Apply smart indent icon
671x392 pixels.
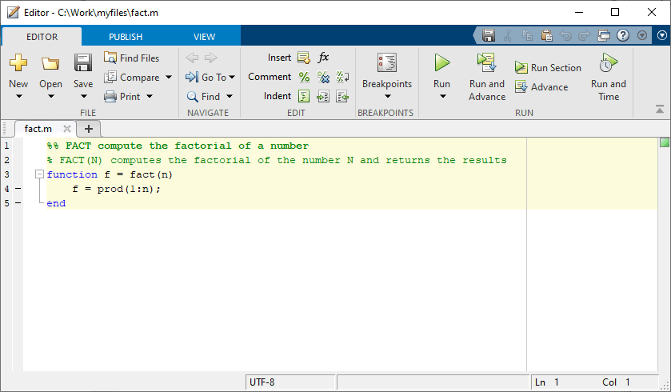pos(304,96)
